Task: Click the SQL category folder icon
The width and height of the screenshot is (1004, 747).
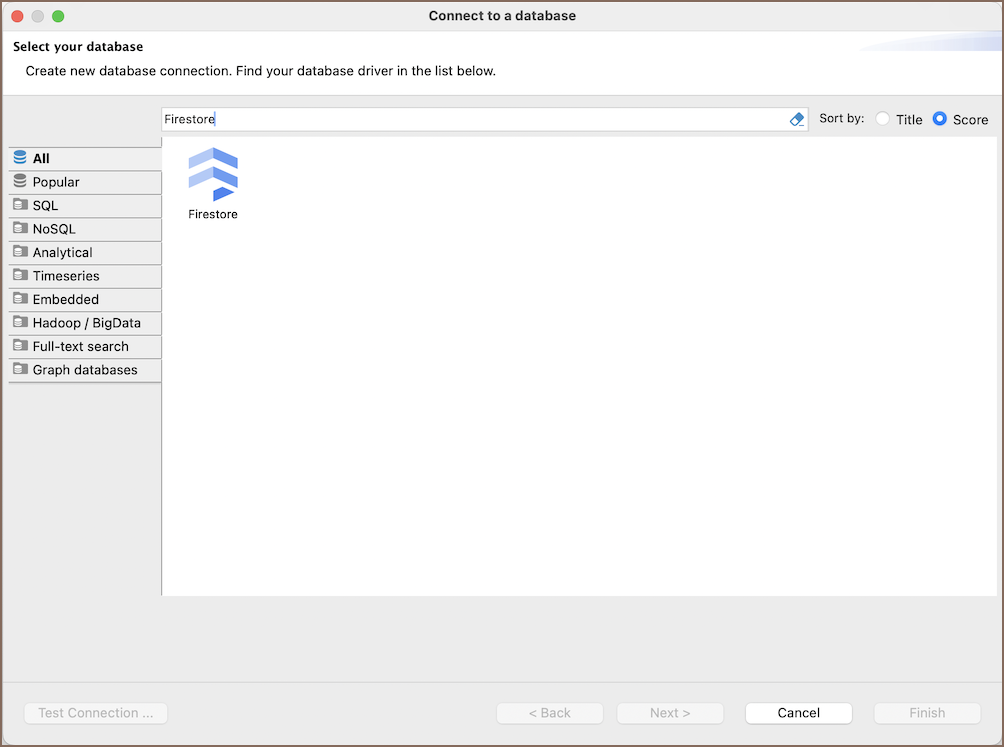Action: point(20,205)
